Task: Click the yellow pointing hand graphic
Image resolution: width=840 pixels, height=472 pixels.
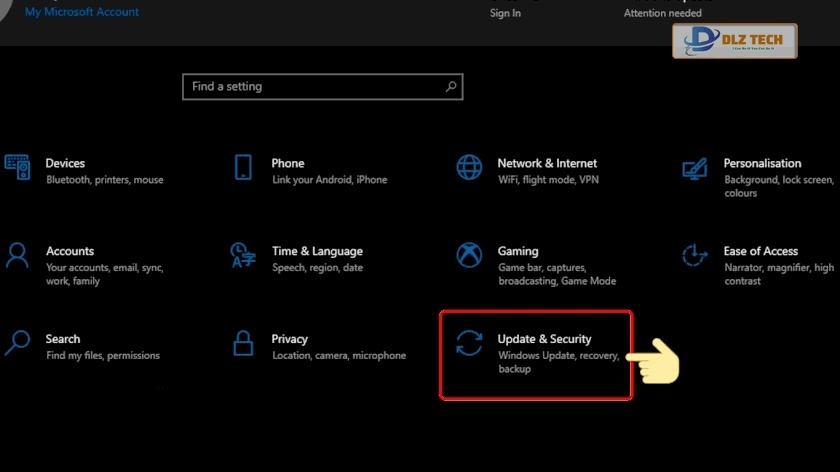Action: click(x=655, y=362)
